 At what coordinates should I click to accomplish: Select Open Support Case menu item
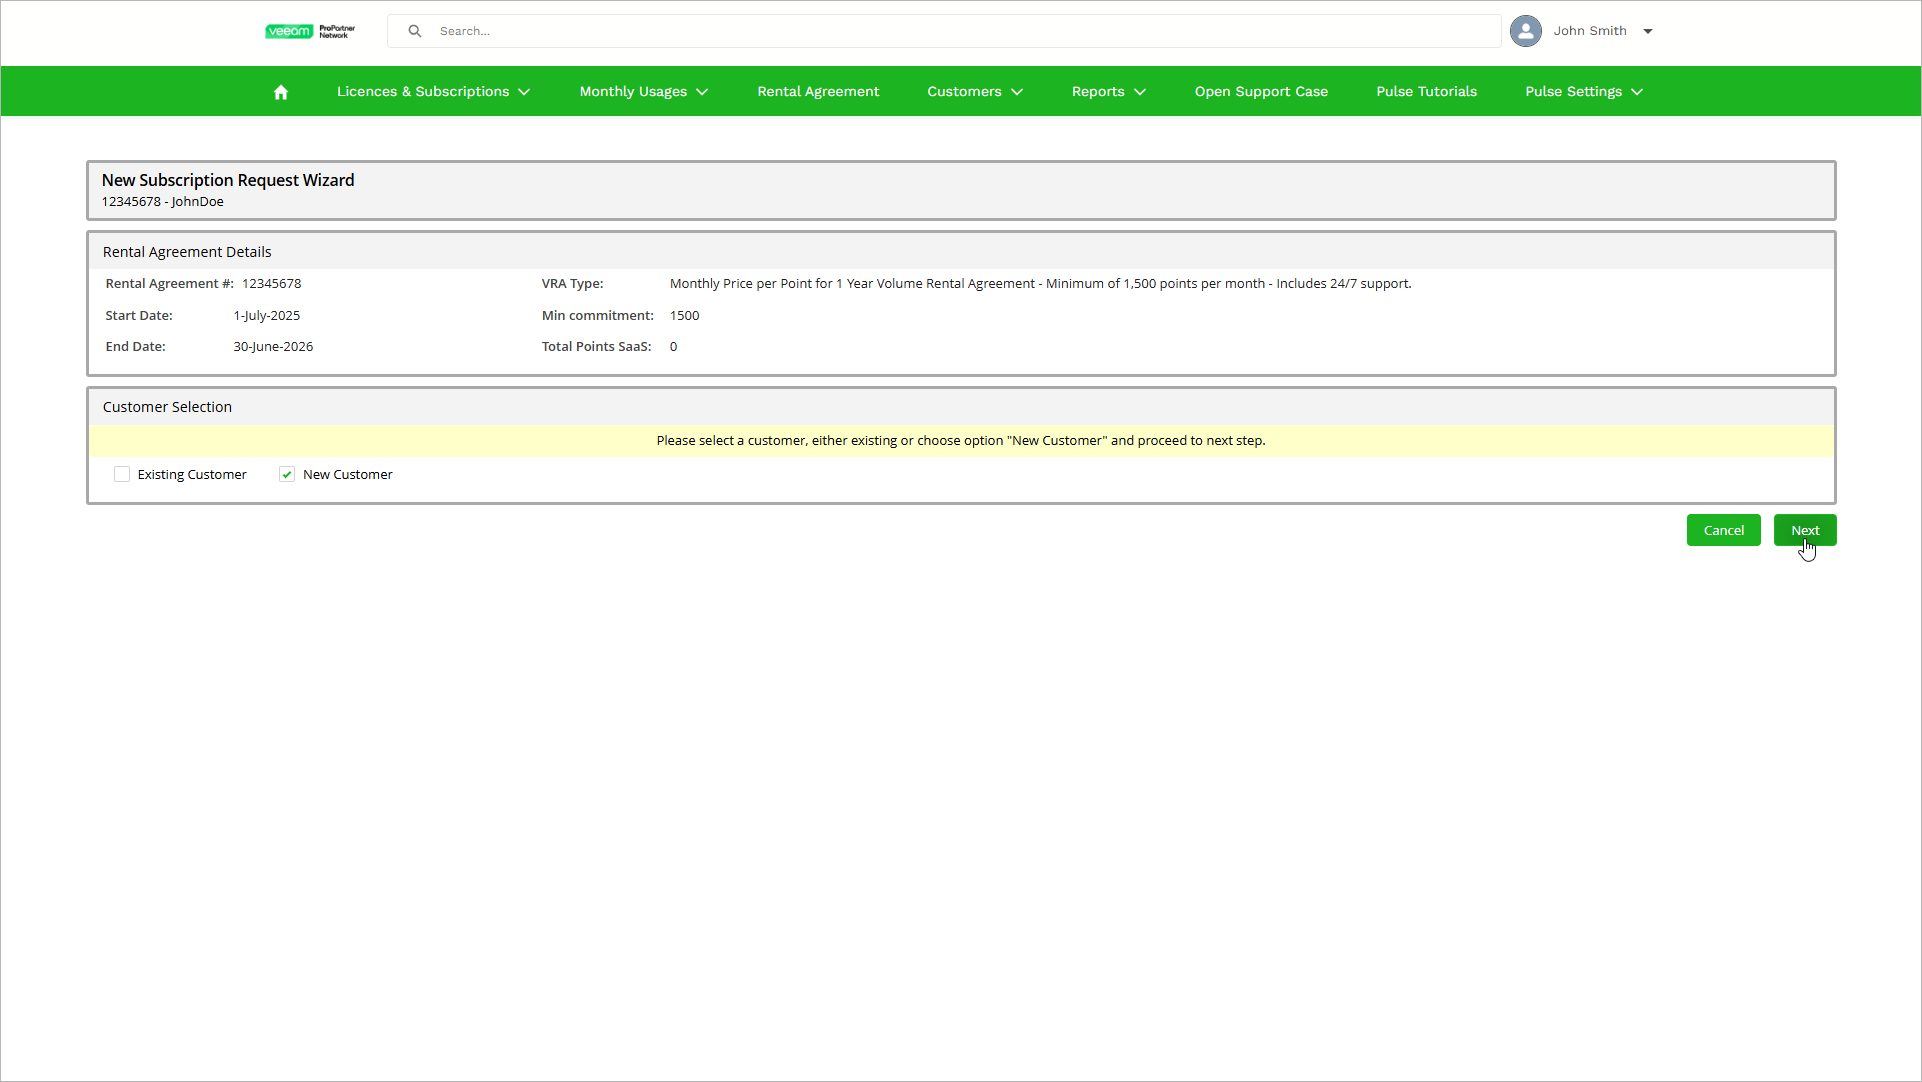(x=1260, y=91)
